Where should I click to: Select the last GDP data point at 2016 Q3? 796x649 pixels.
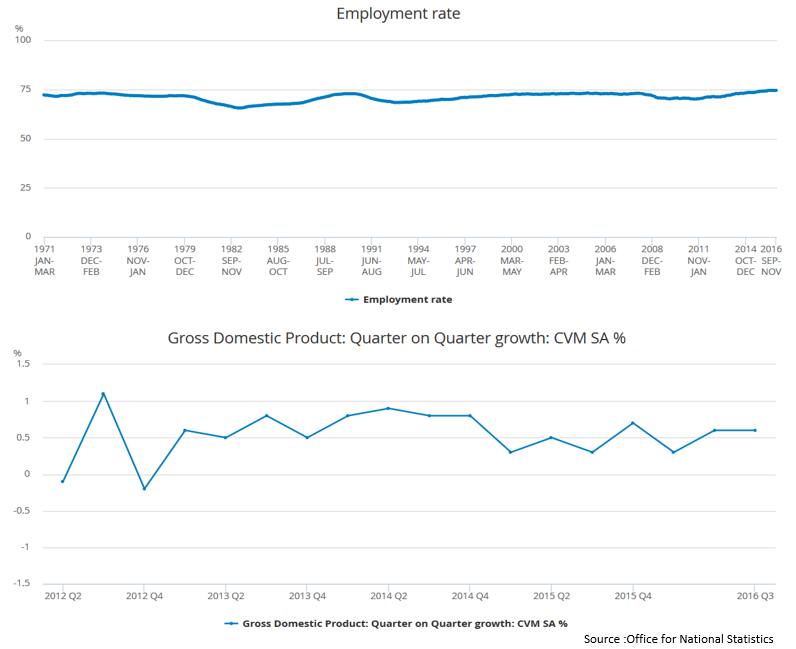click(x=755, y=430)
